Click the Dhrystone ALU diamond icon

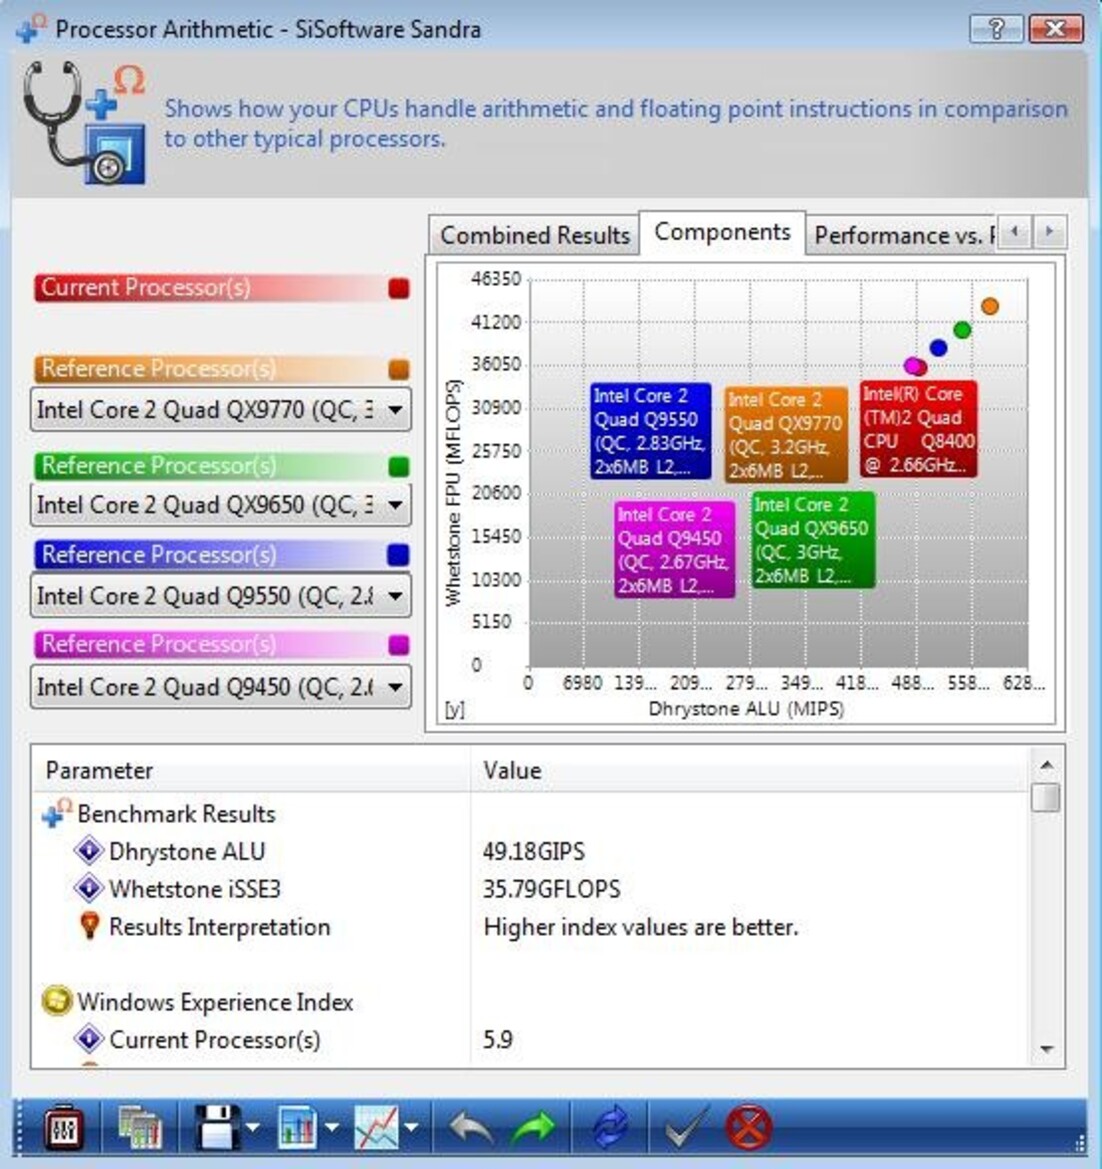pyautogui.click(x=89, y=851)
